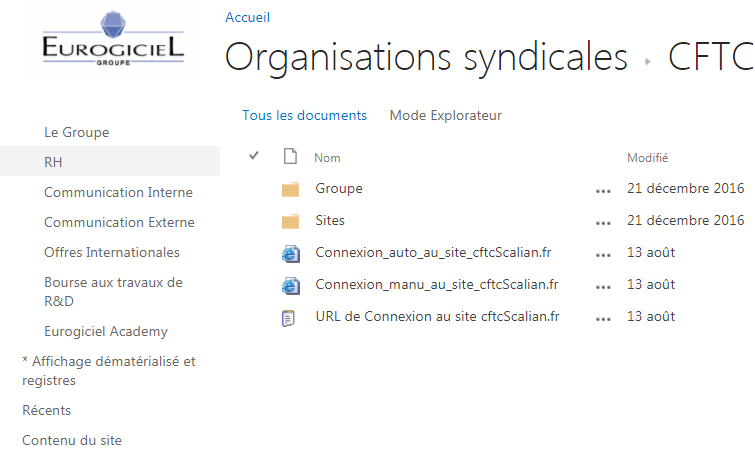Open ellipsis menu for Connexion_manu_au_site_cftcScalian.fr

pyautogui.click(x=603, y=287)
